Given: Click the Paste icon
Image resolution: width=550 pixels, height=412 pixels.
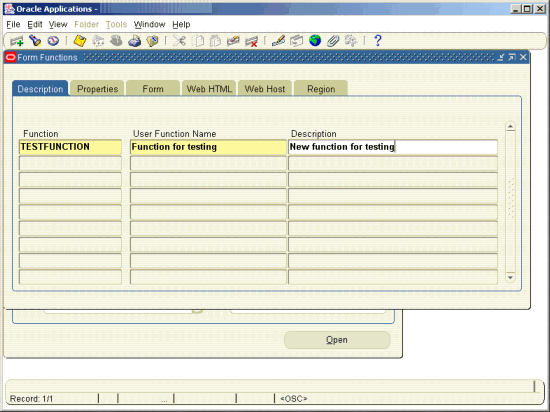Looking at the screenshot, I should tap(215, 41).
